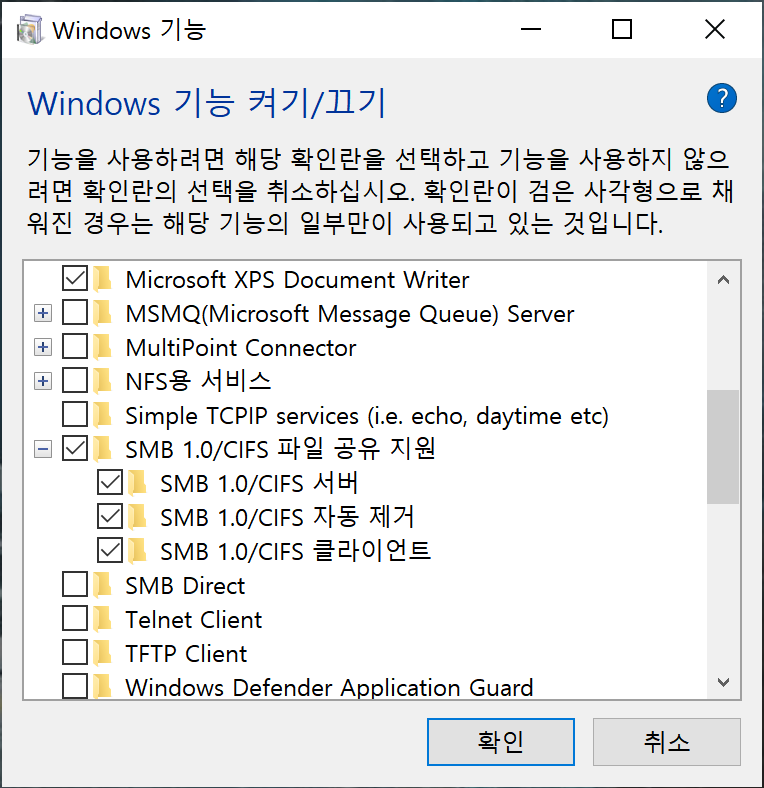Select the Telnet Client row label
This screenshot has height=788, width=764.
pos(194,620)
